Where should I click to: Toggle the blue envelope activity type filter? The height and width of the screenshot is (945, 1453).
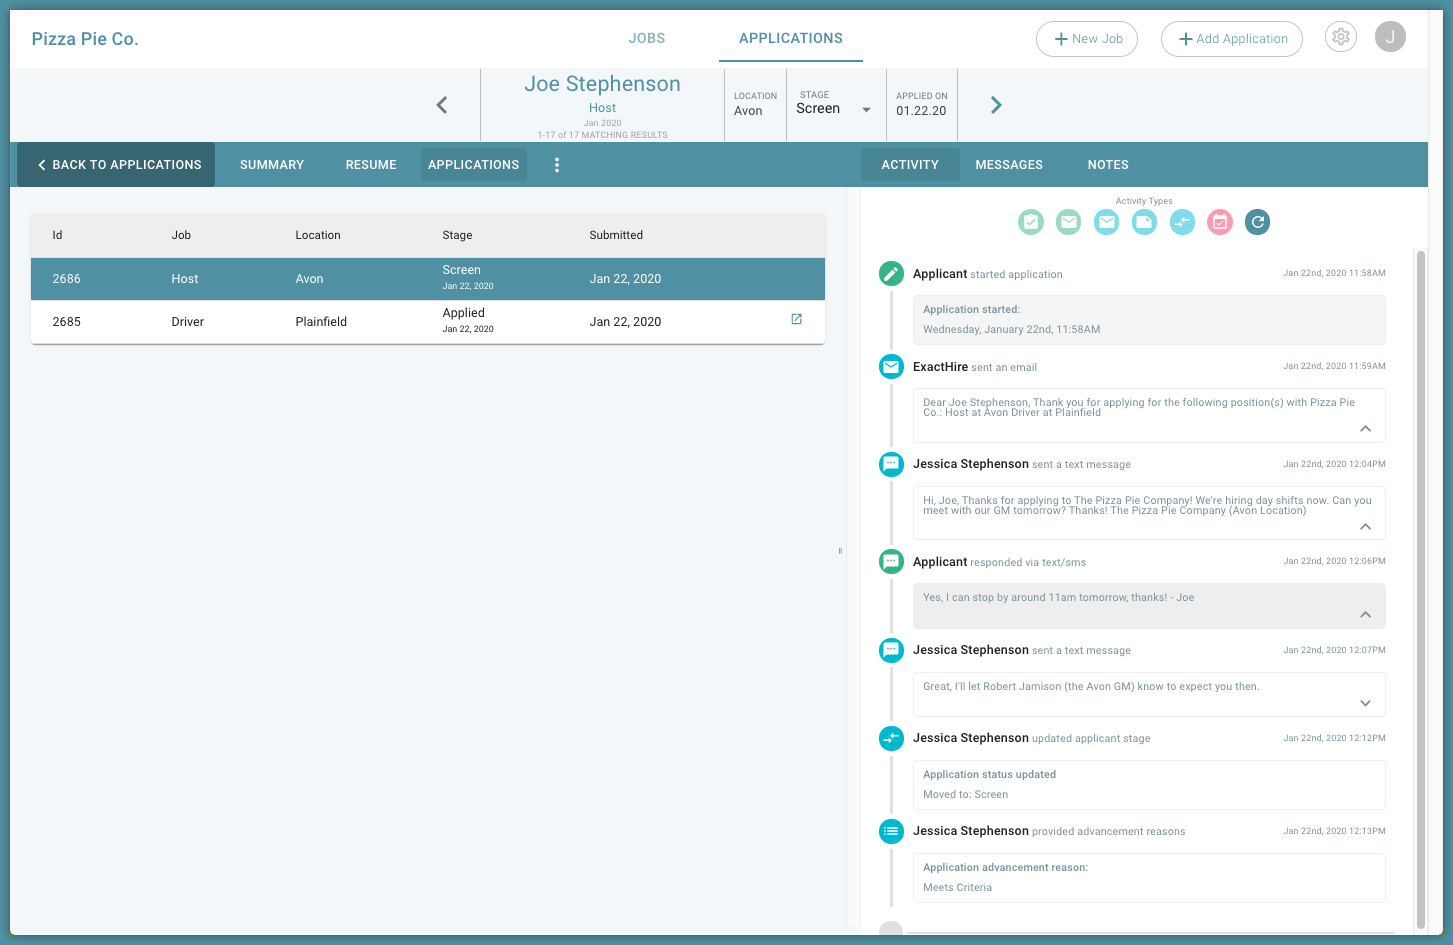pyautogui.click(x=1106, y=222)
